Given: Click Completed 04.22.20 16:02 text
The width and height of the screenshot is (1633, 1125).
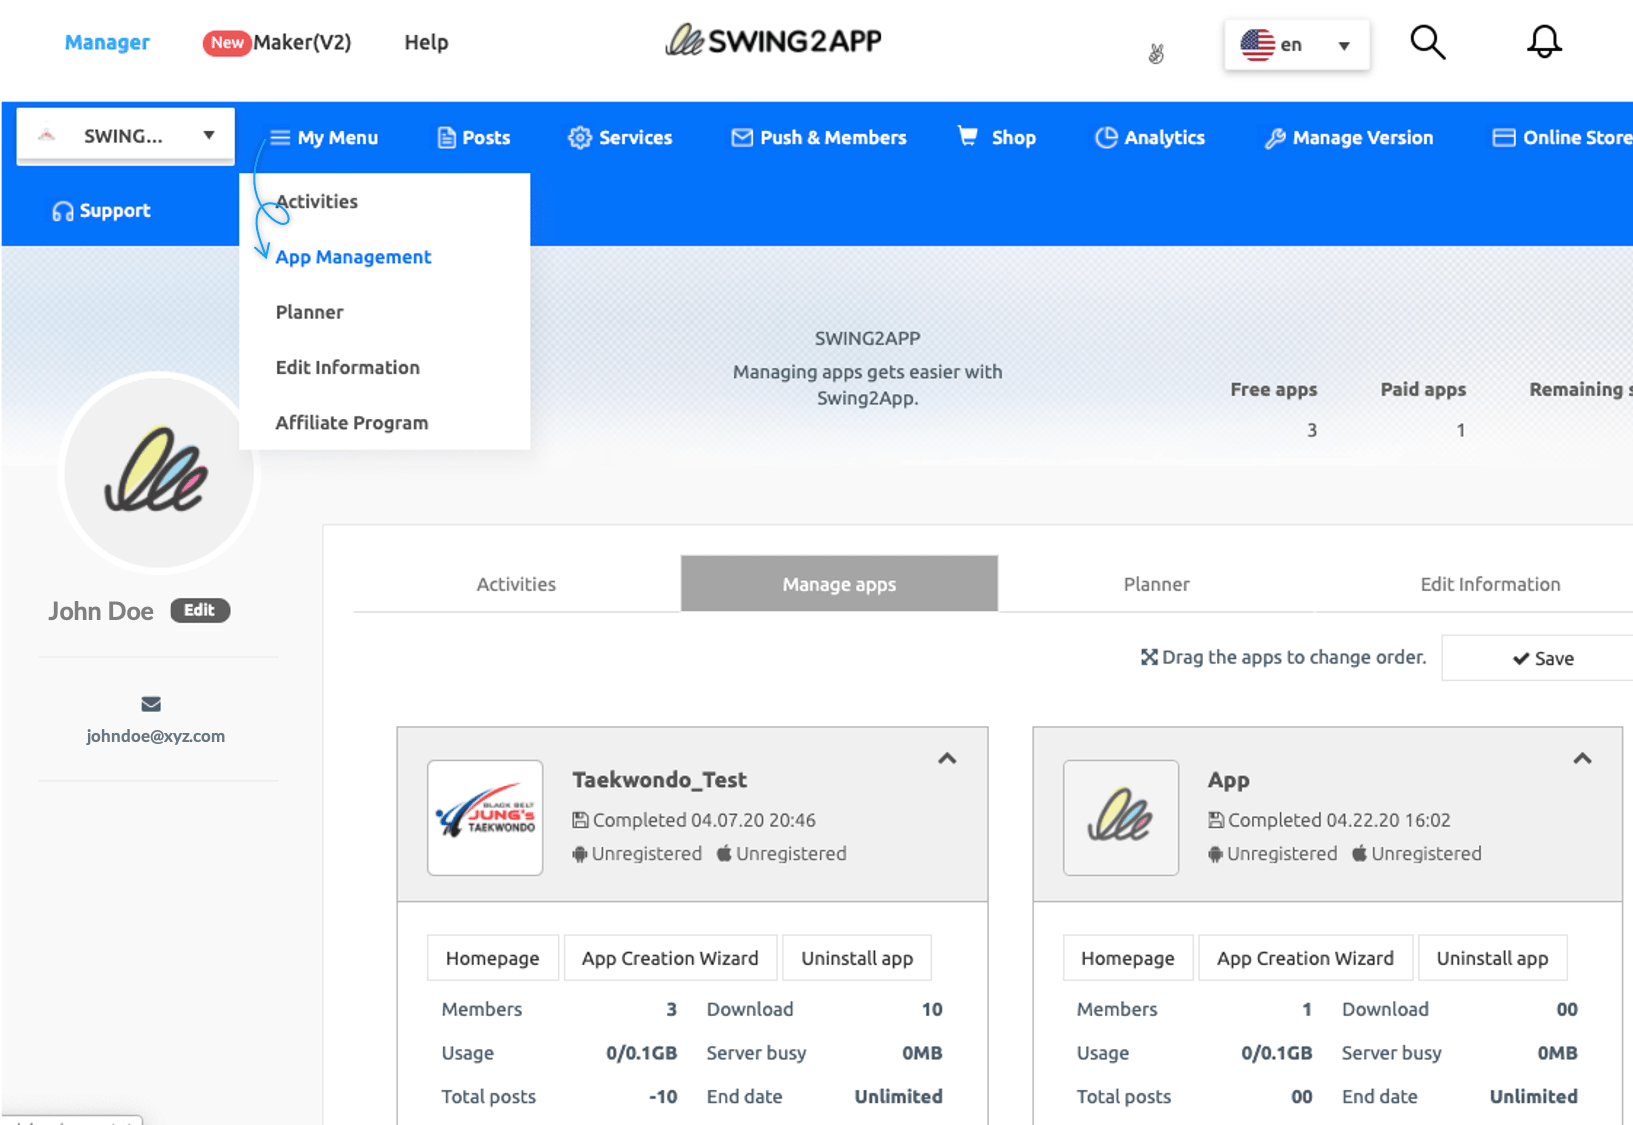Looking at the screenshot, I should (x=1339, y=820).
